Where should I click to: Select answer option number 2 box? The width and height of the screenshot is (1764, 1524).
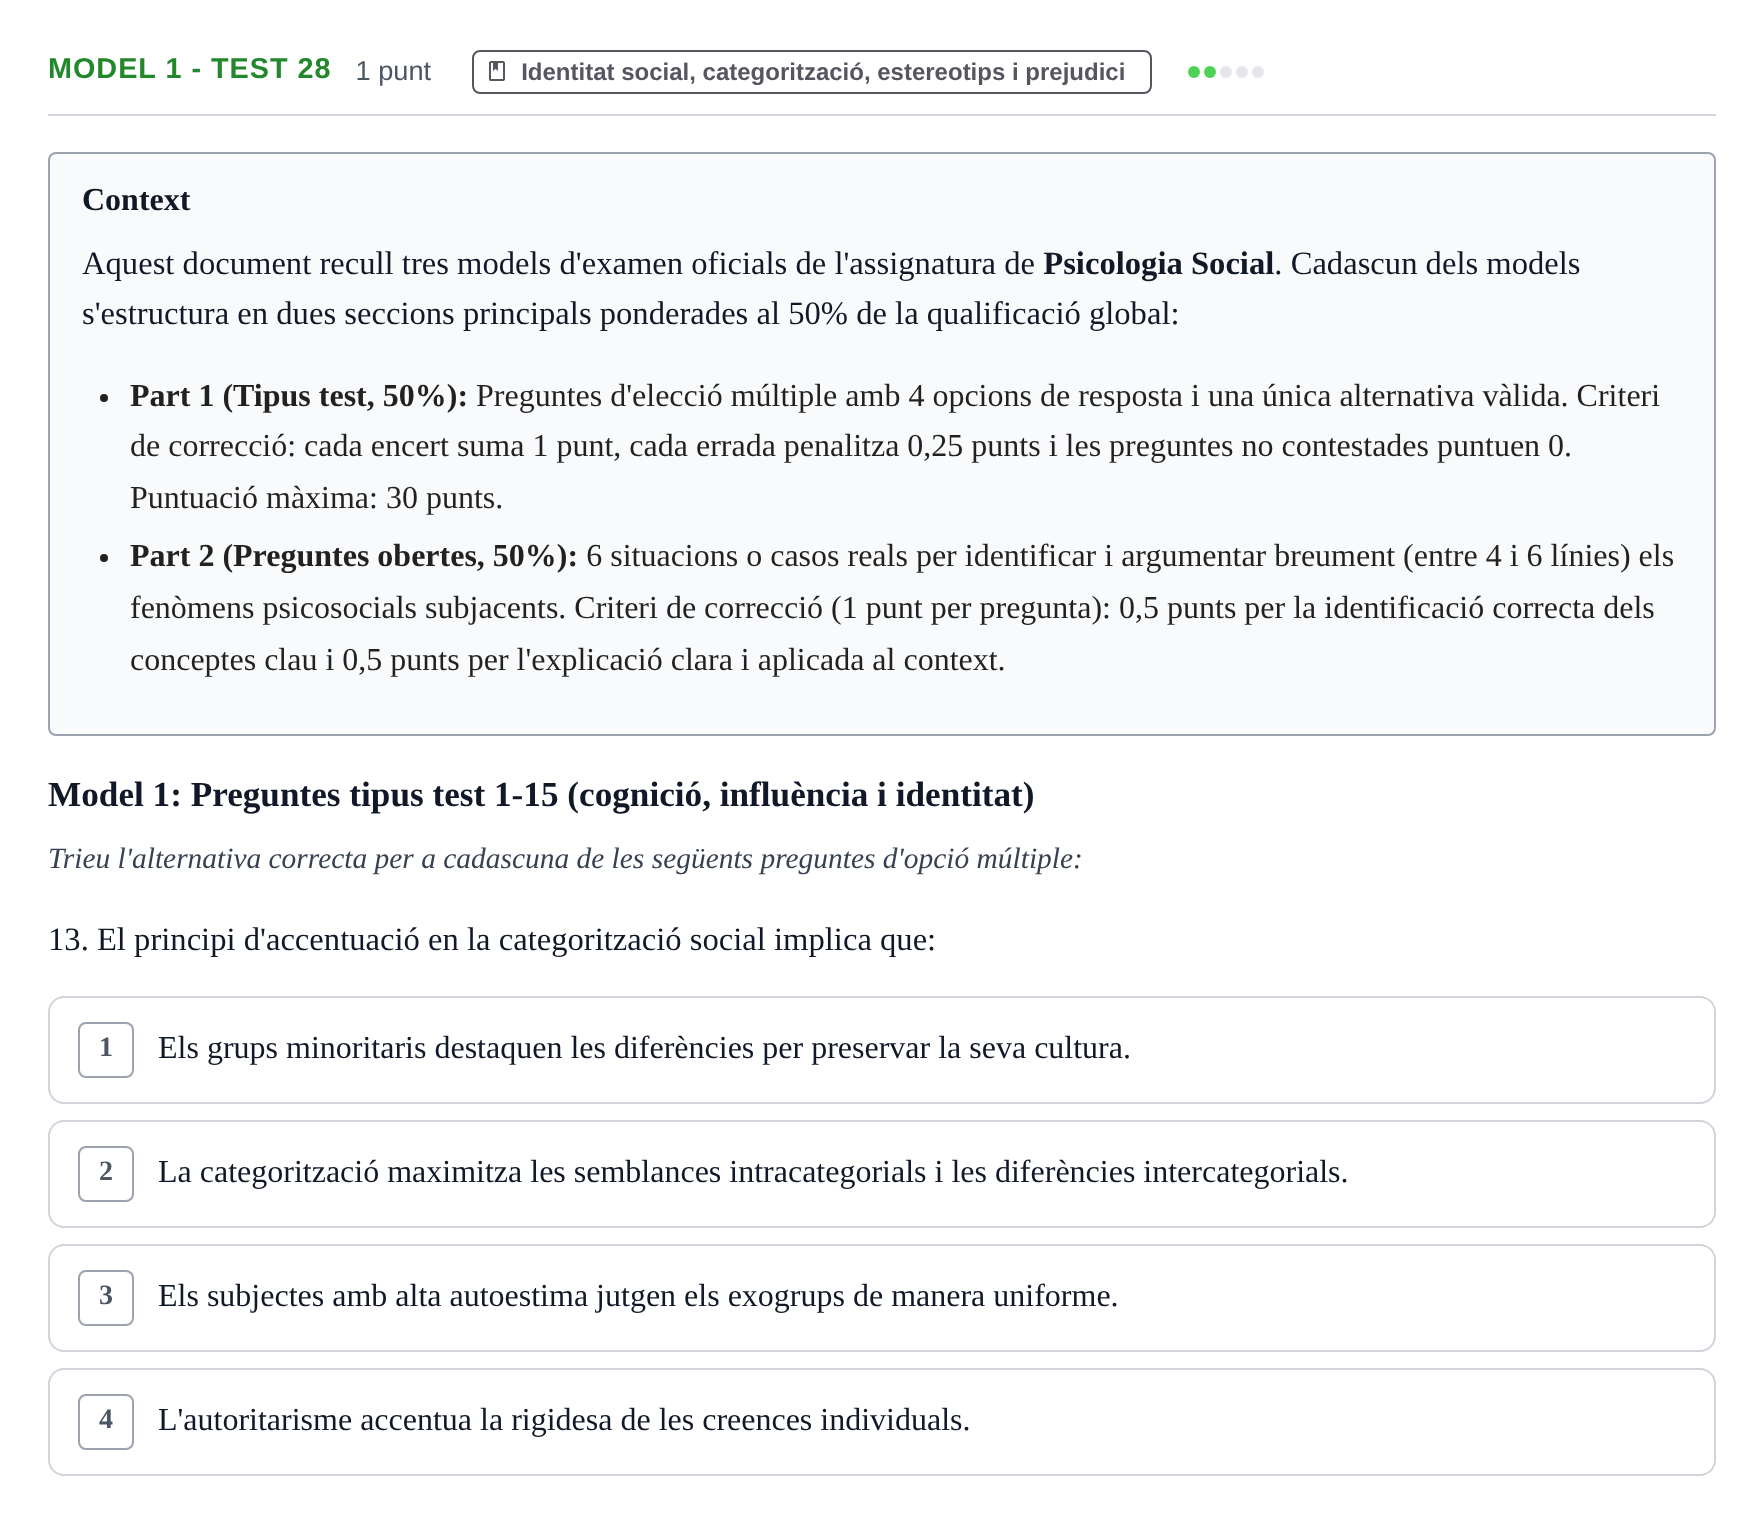pyautogui.click(x=106, y=1173)
